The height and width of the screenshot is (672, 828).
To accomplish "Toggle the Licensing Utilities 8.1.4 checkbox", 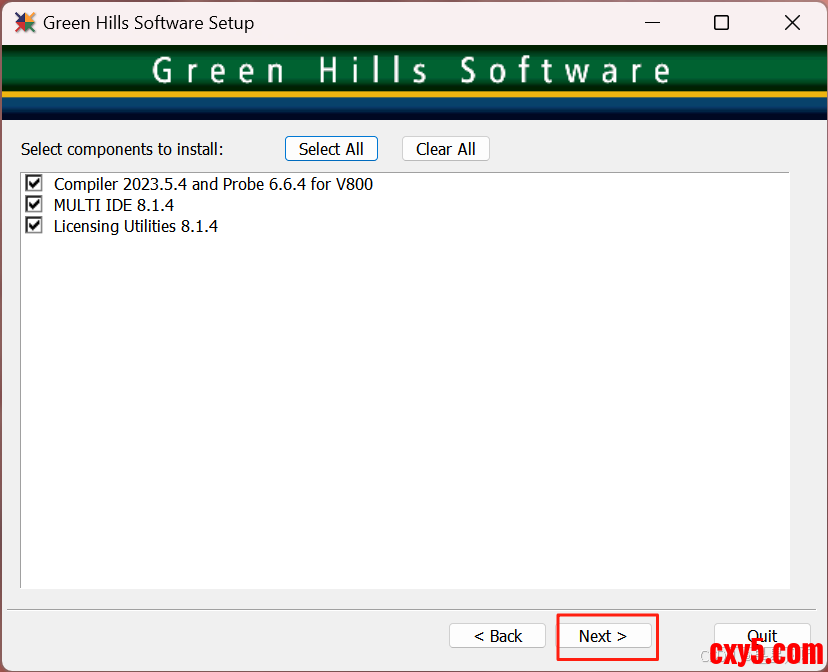I will (x=34, y=225).
